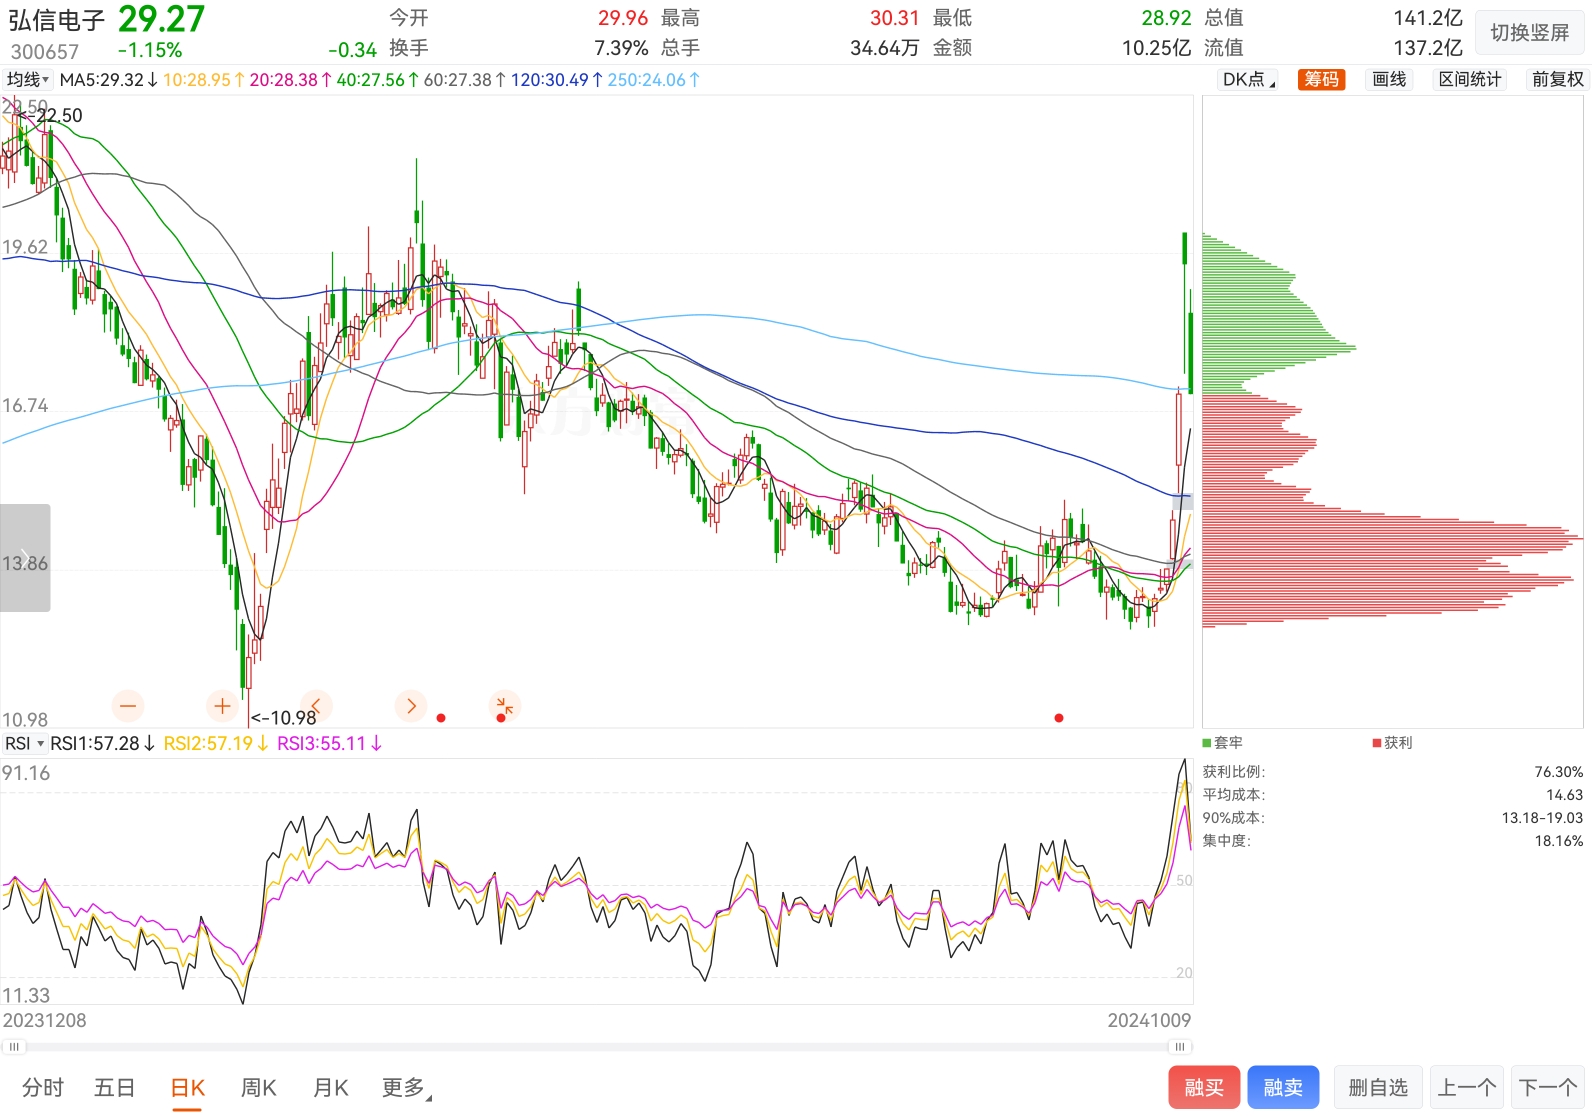
Task: Click the timeline range scrollbar track
Action: click(597, 1047)
